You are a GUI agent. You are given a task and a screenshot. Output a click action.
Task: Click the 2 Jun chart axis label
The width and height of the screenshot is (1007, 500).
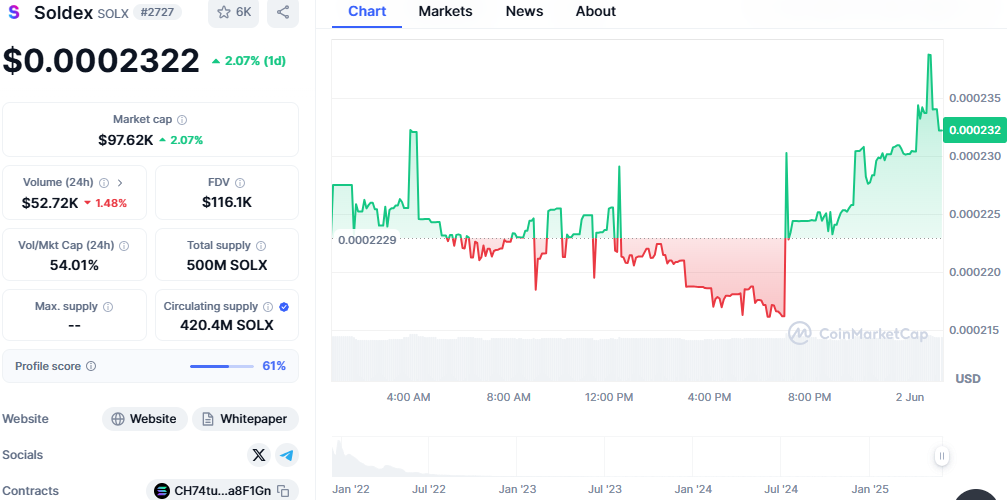(x=909, y=397)
